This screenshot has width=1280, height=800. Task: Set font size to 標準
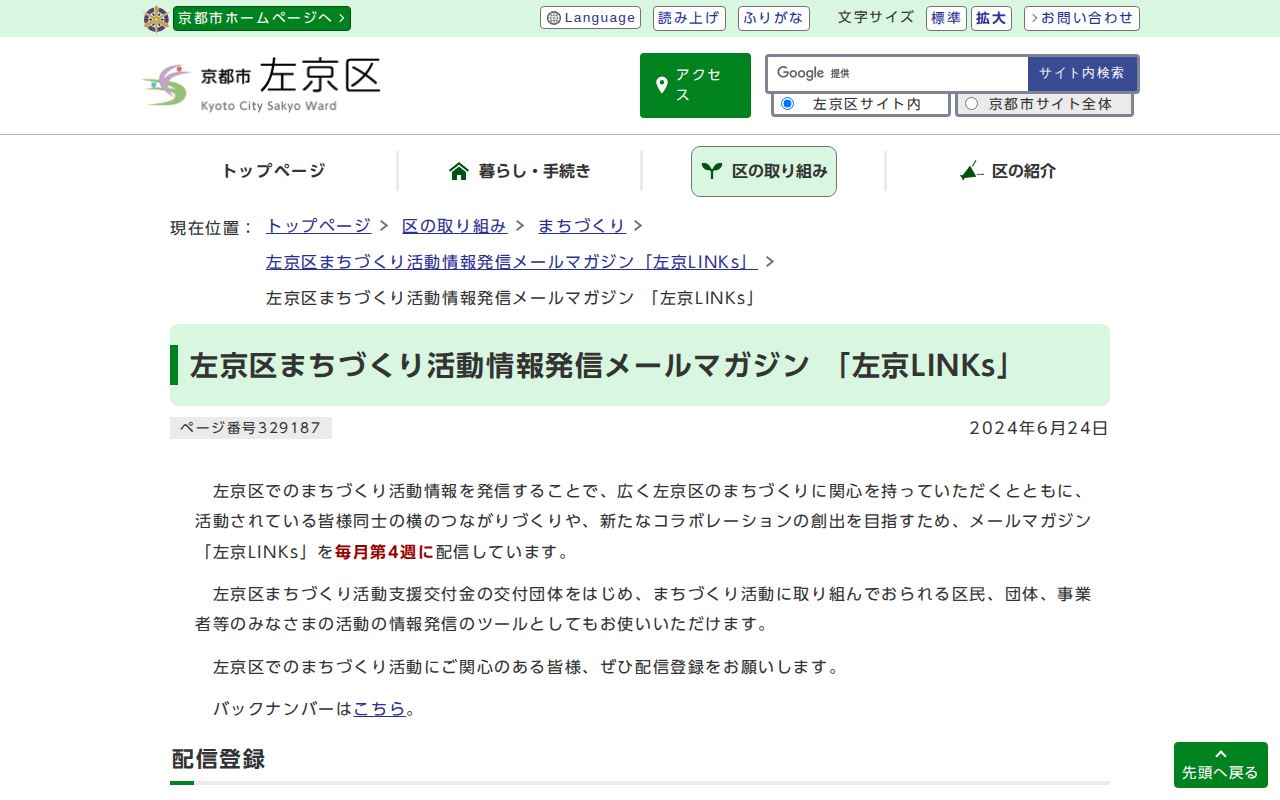946,18
